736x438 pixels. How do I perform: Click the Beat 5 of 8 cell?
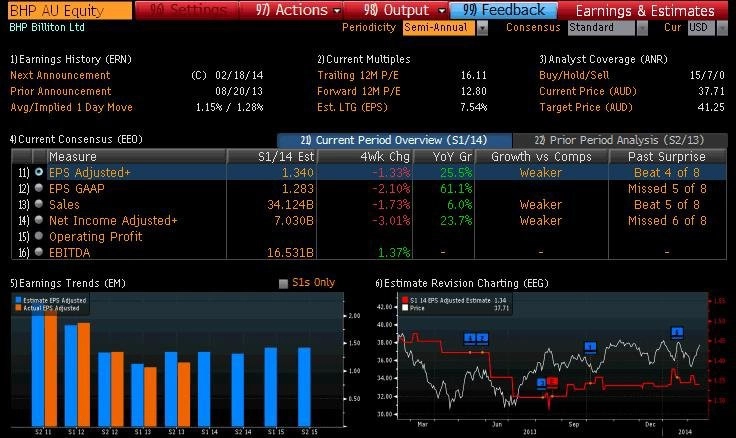coord(667,205)
